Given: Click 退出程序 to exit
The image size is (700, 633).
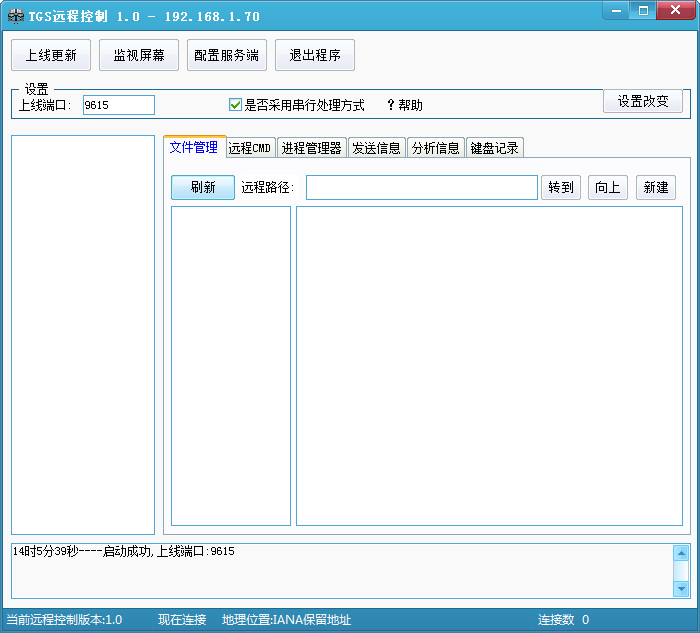Looking at the screenshot, I should 315,55.
